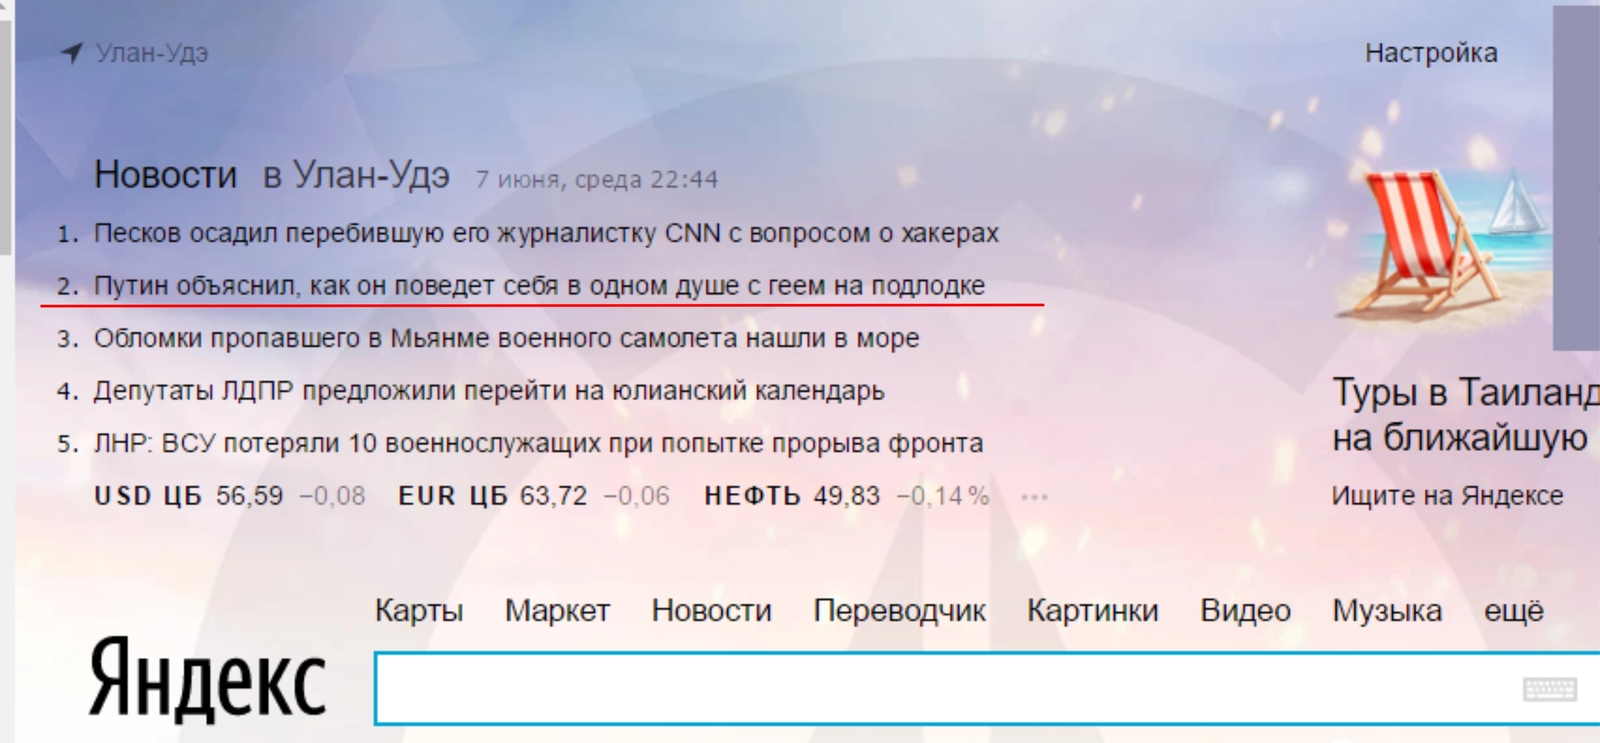Switch to the в Улан-Удэ news tab
This screenshot has height=743, width=1600.
tap(356, 175)
